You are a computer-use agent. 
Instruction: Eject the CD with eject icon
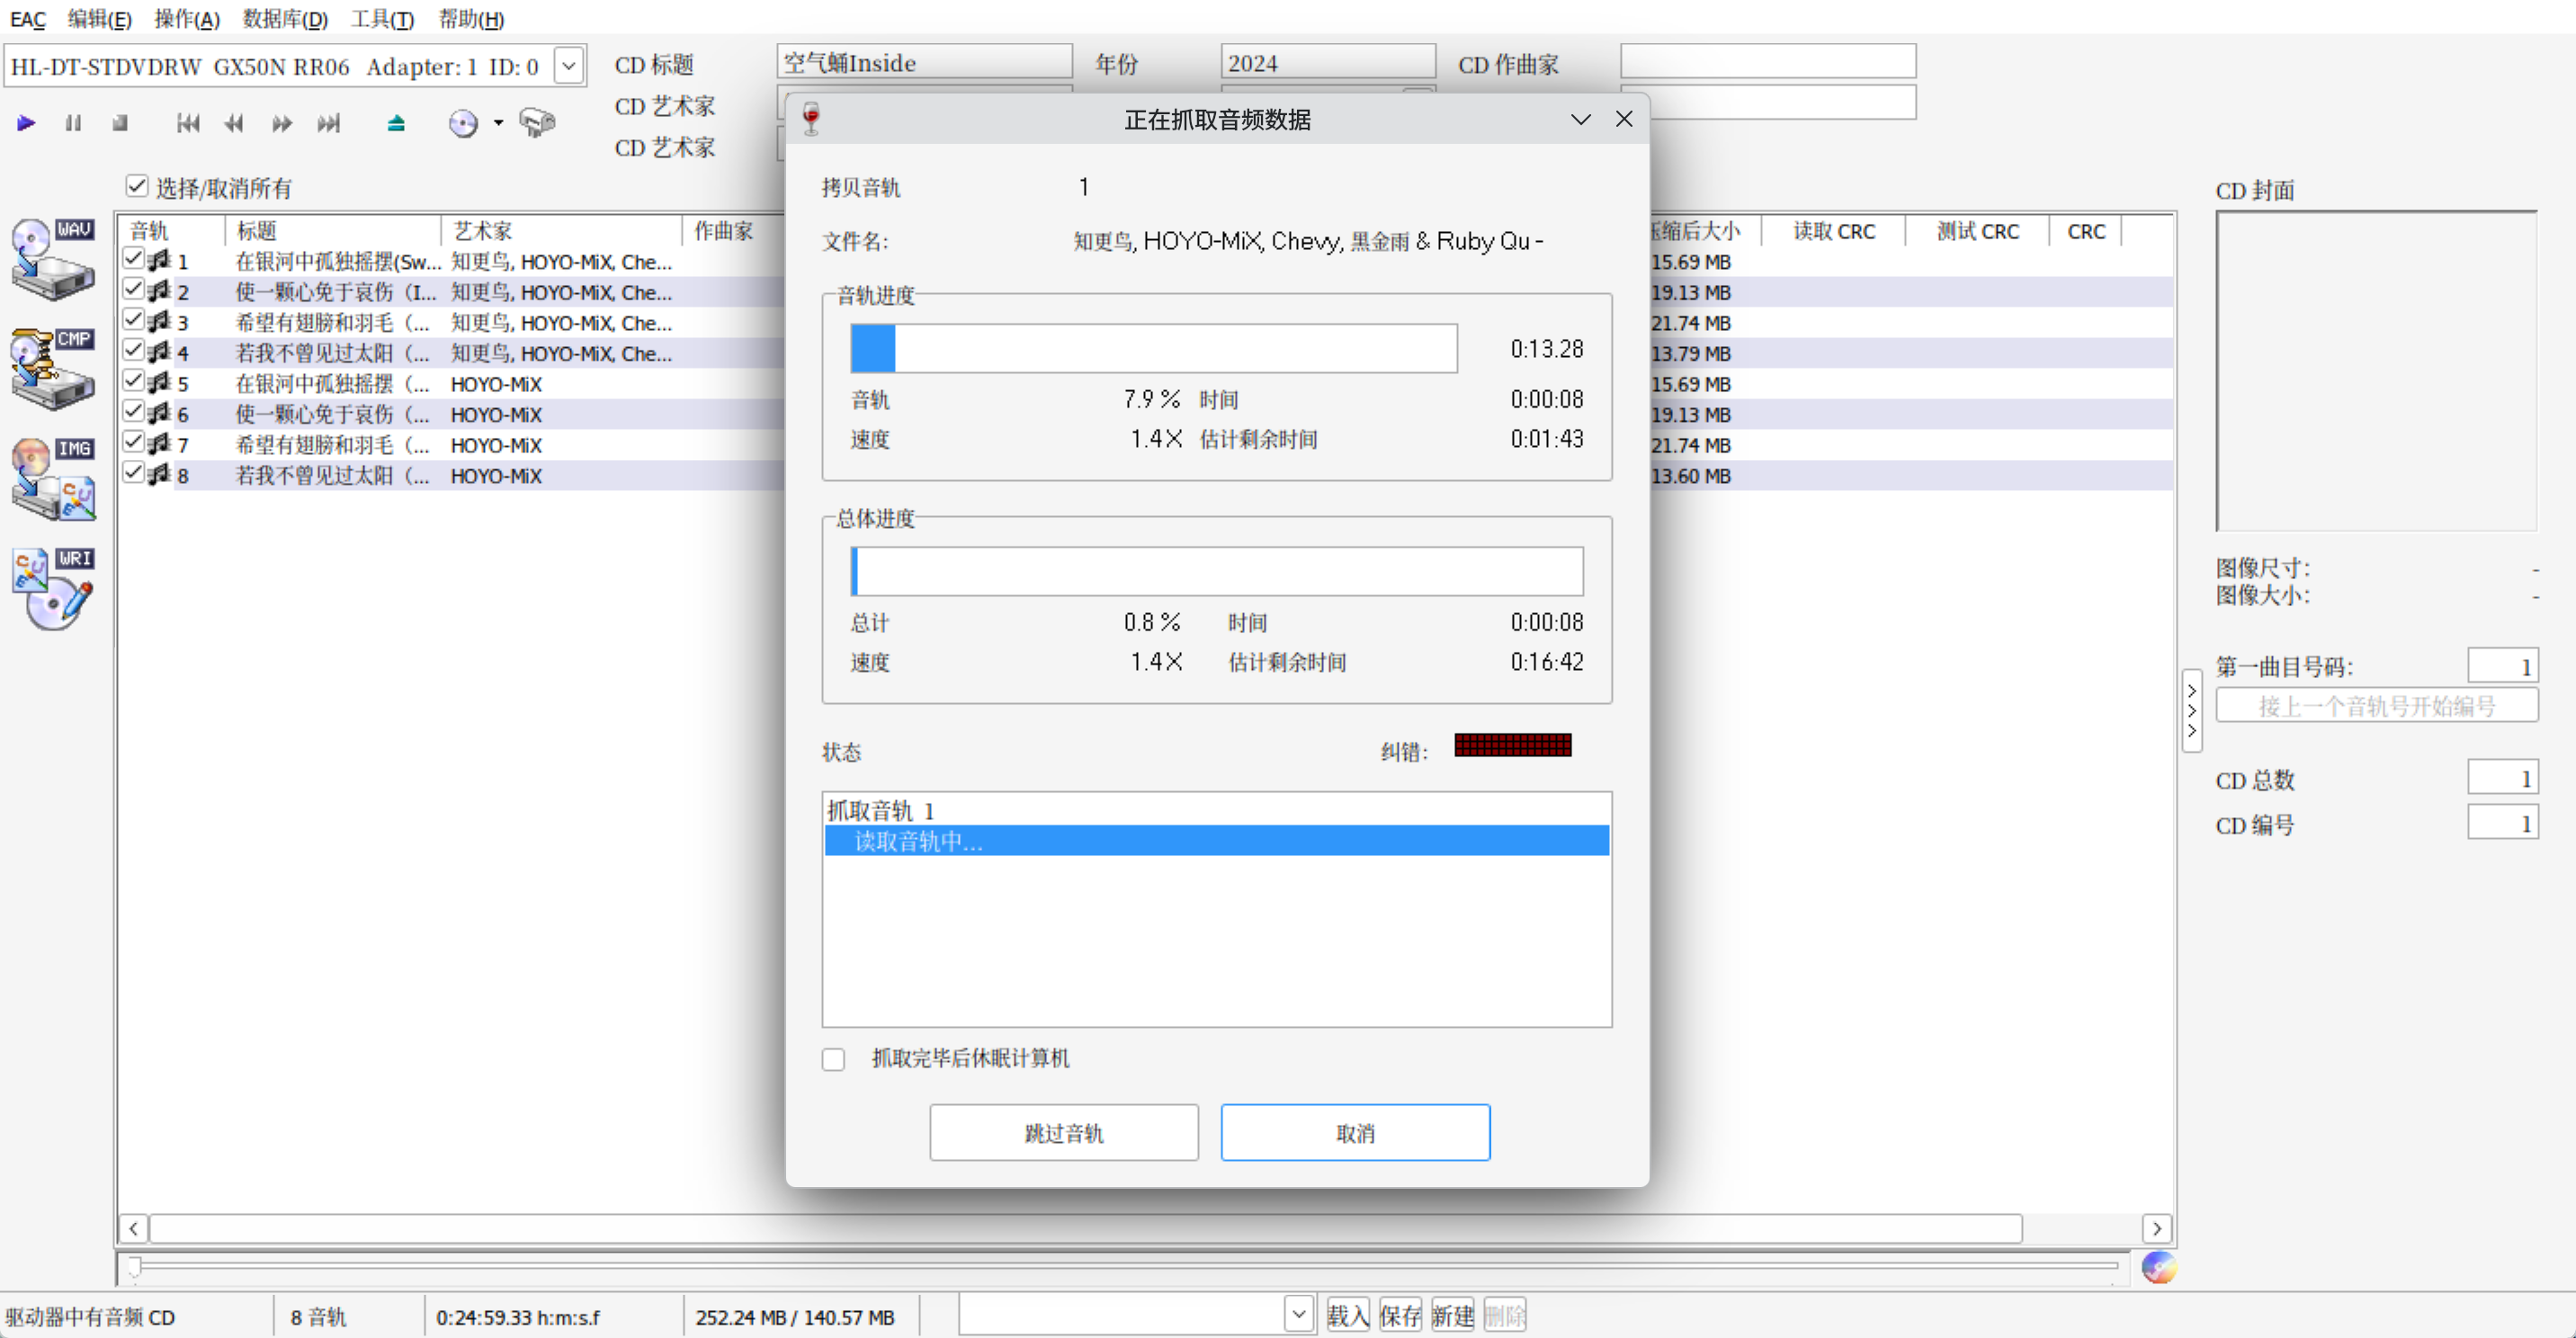pos(396,123)
